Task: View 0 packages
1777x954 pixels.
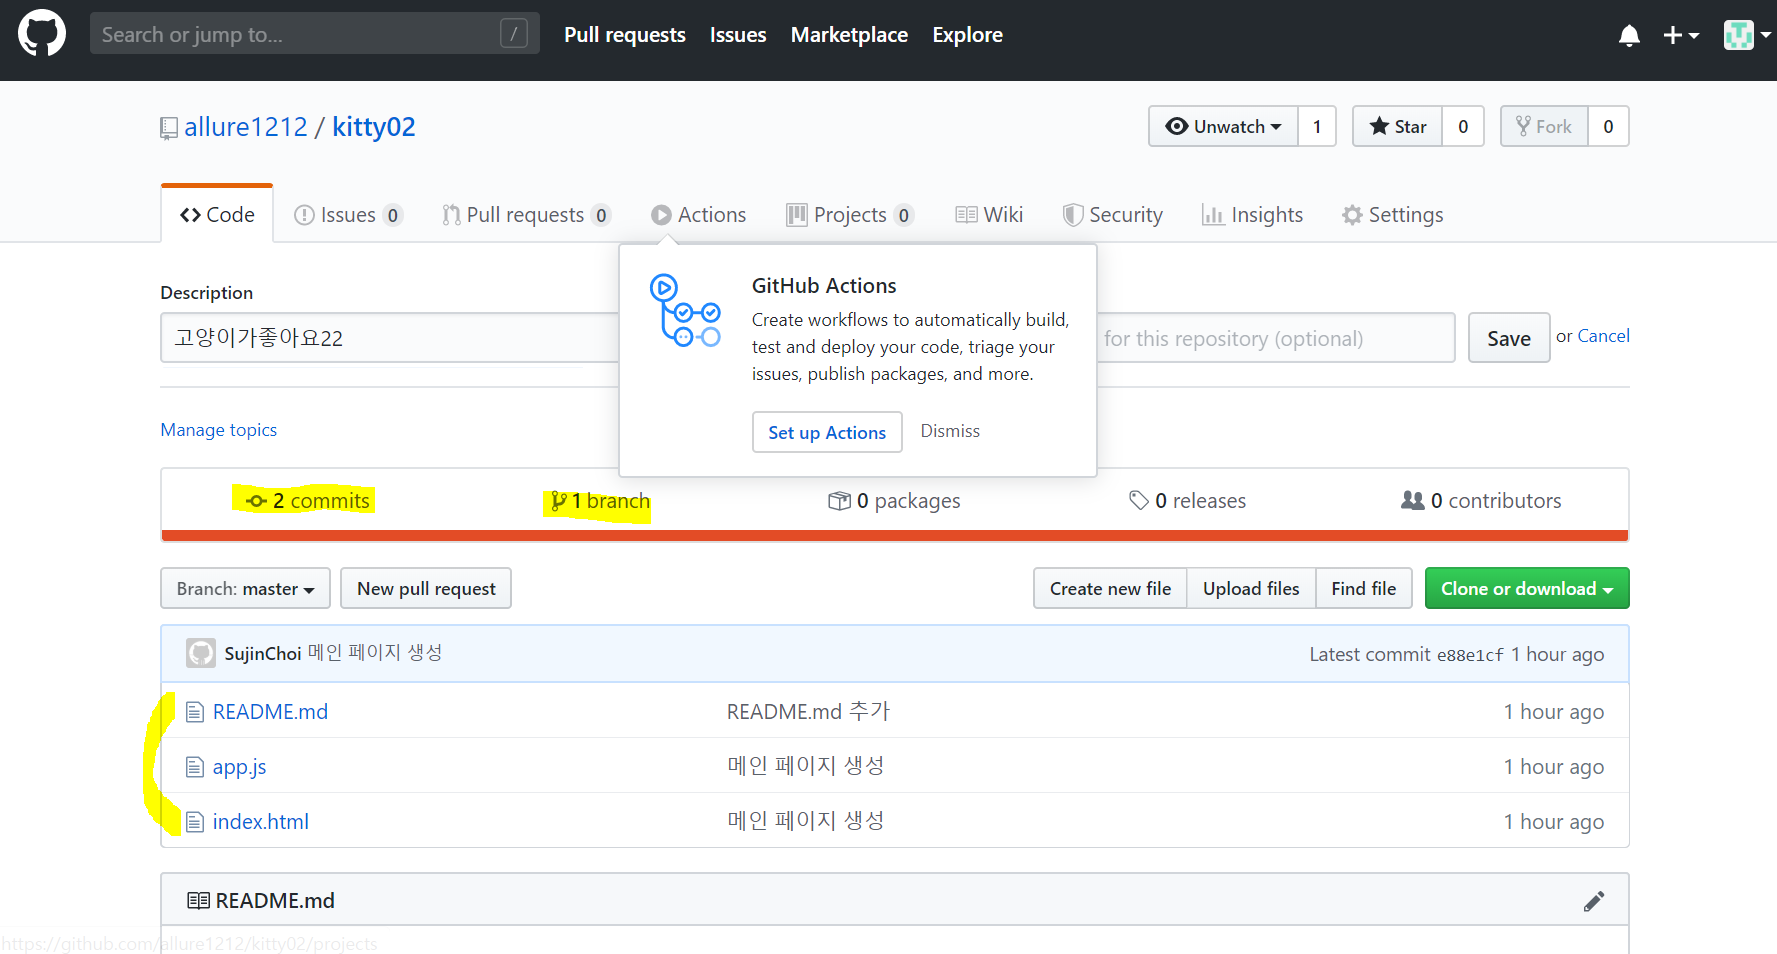Action: coord(894,501)
